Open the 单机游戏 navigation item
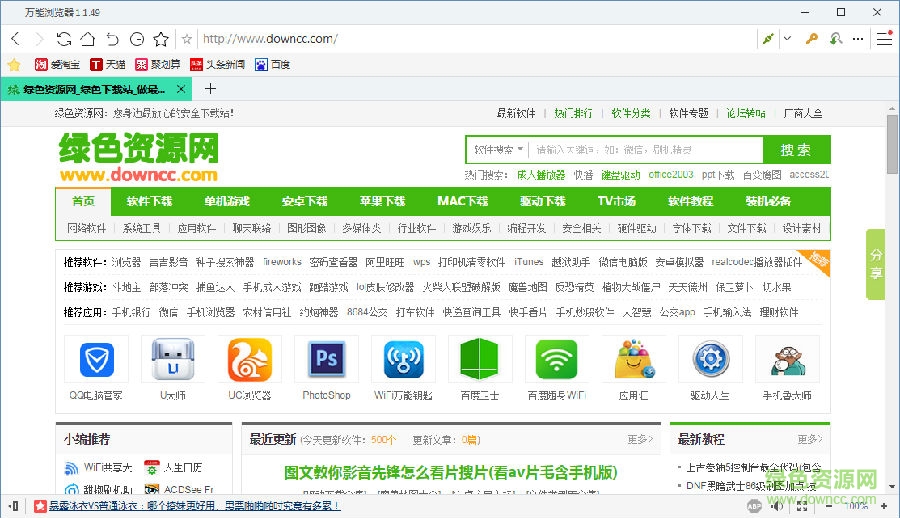Screen dimensions: 900x518 click(227, 201)
